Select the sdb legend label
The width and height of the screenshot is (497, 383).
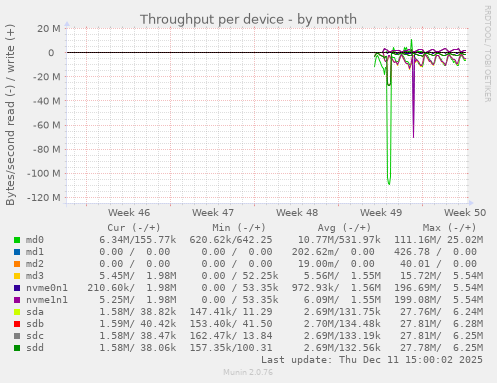pos(35,324)
